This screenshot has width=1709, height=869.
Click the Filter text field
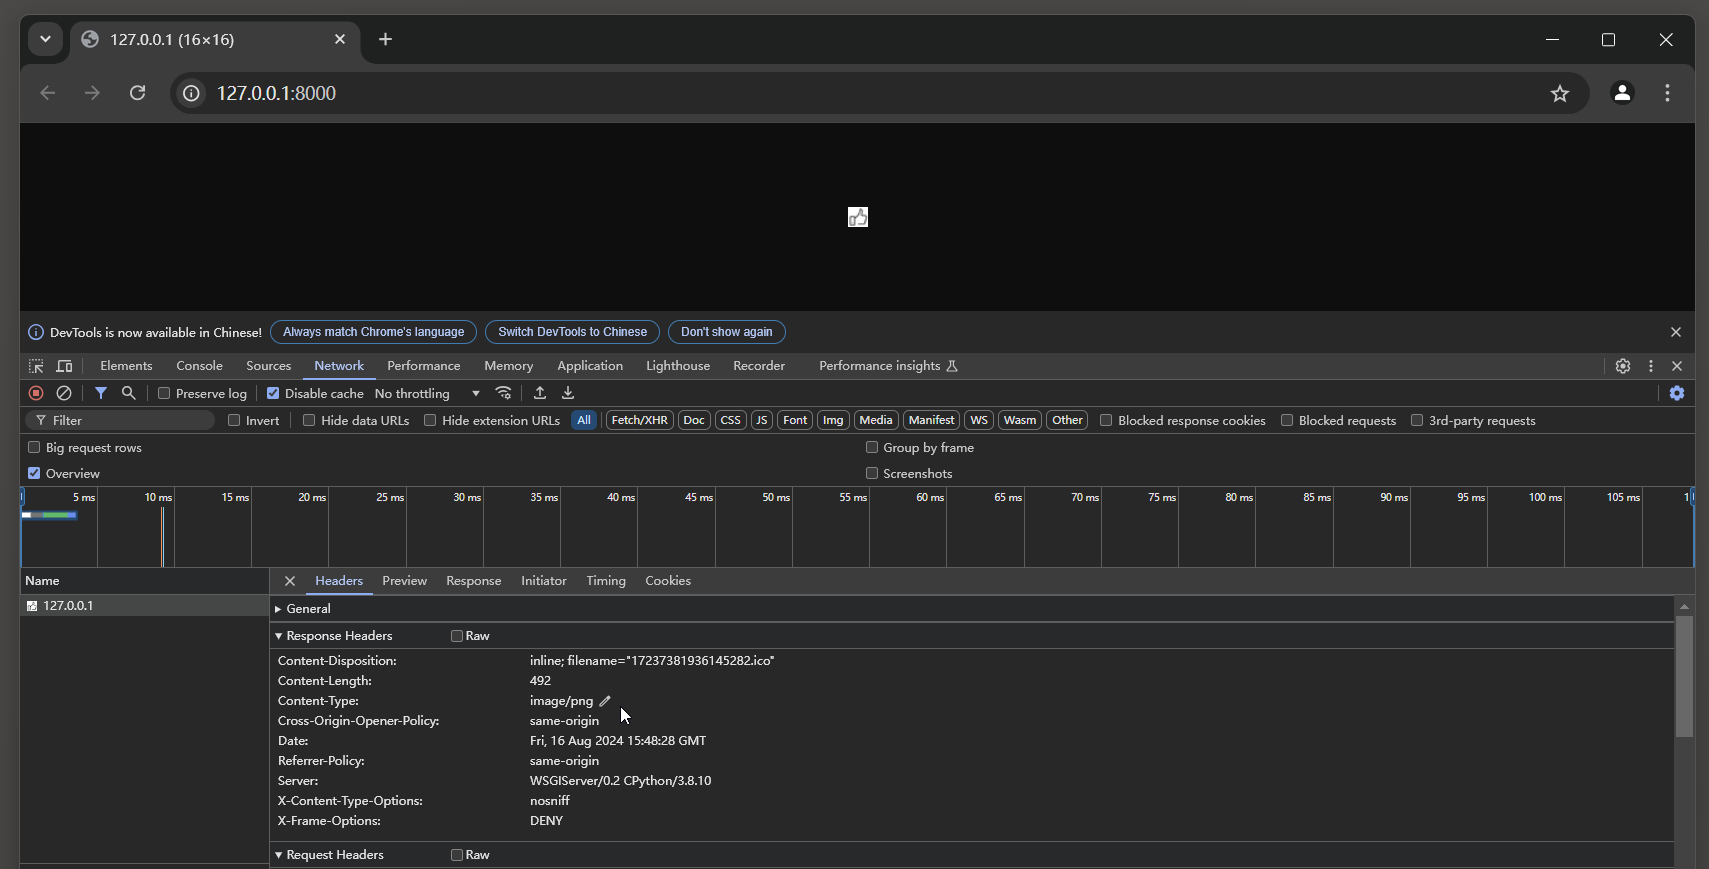[x=120, y=421]
